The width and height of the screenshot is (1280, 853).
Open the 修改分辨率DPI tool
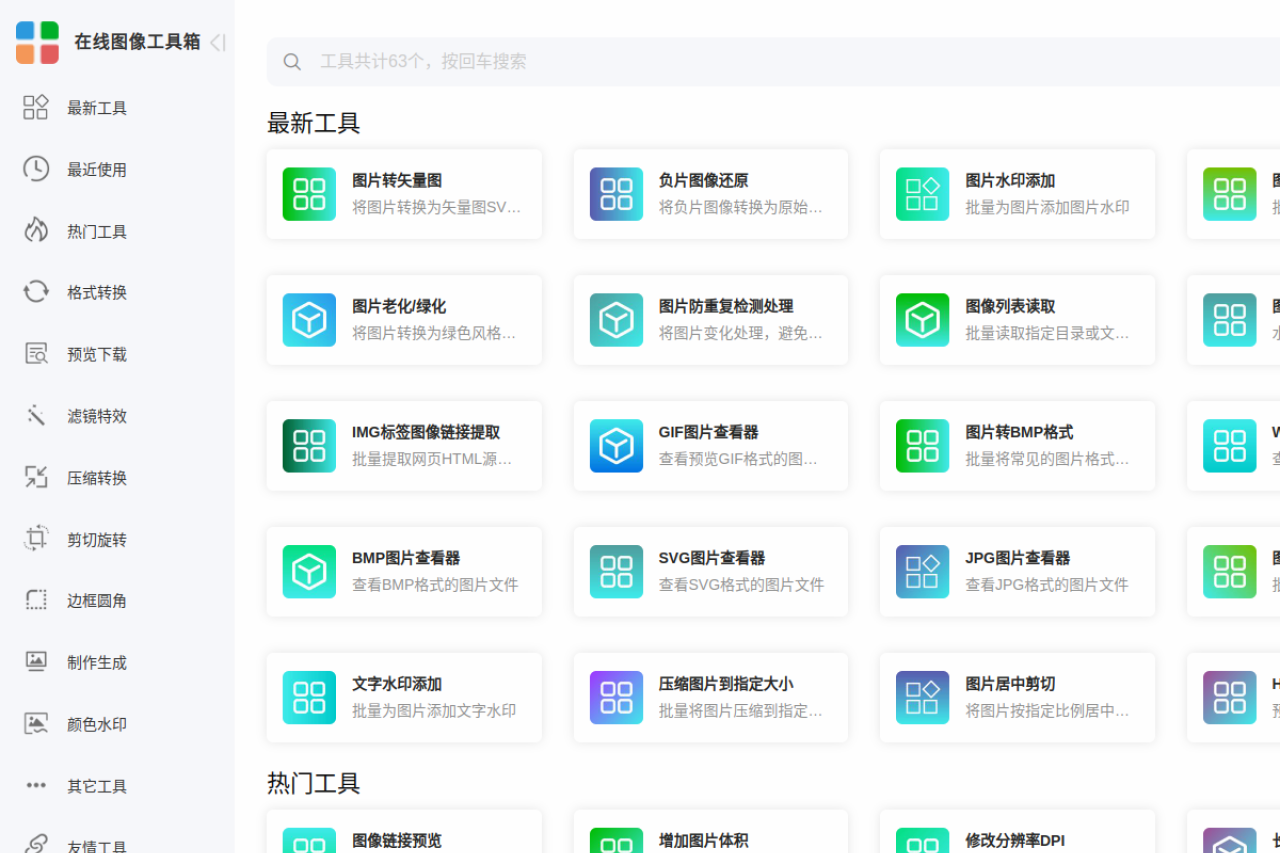point(1017,831)
